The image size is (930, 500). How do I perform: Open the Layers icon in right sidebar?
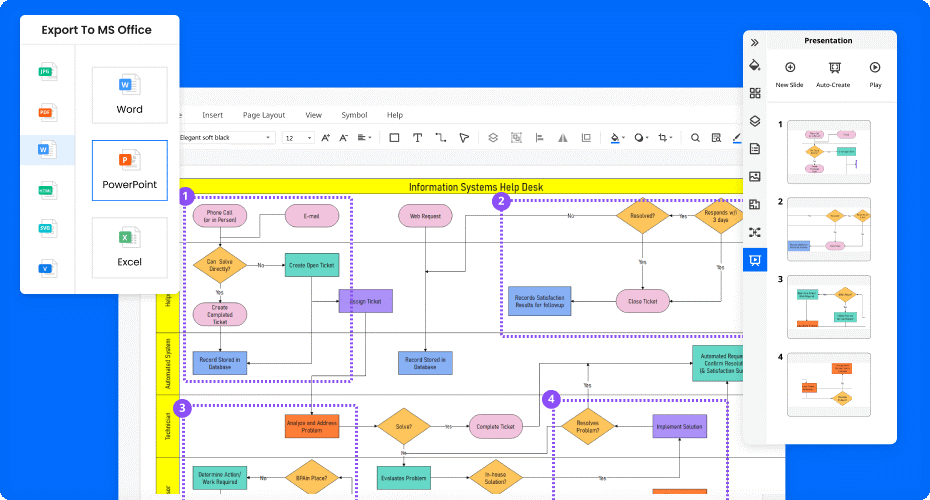[x=755, y=121]
